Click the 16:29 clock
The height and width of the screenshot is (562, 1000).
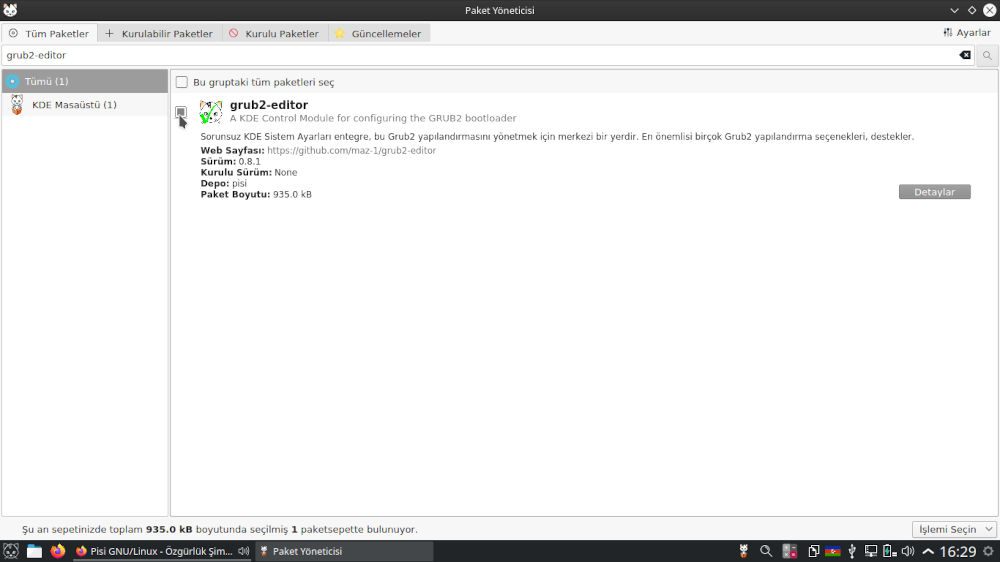[x=958, y=551]
